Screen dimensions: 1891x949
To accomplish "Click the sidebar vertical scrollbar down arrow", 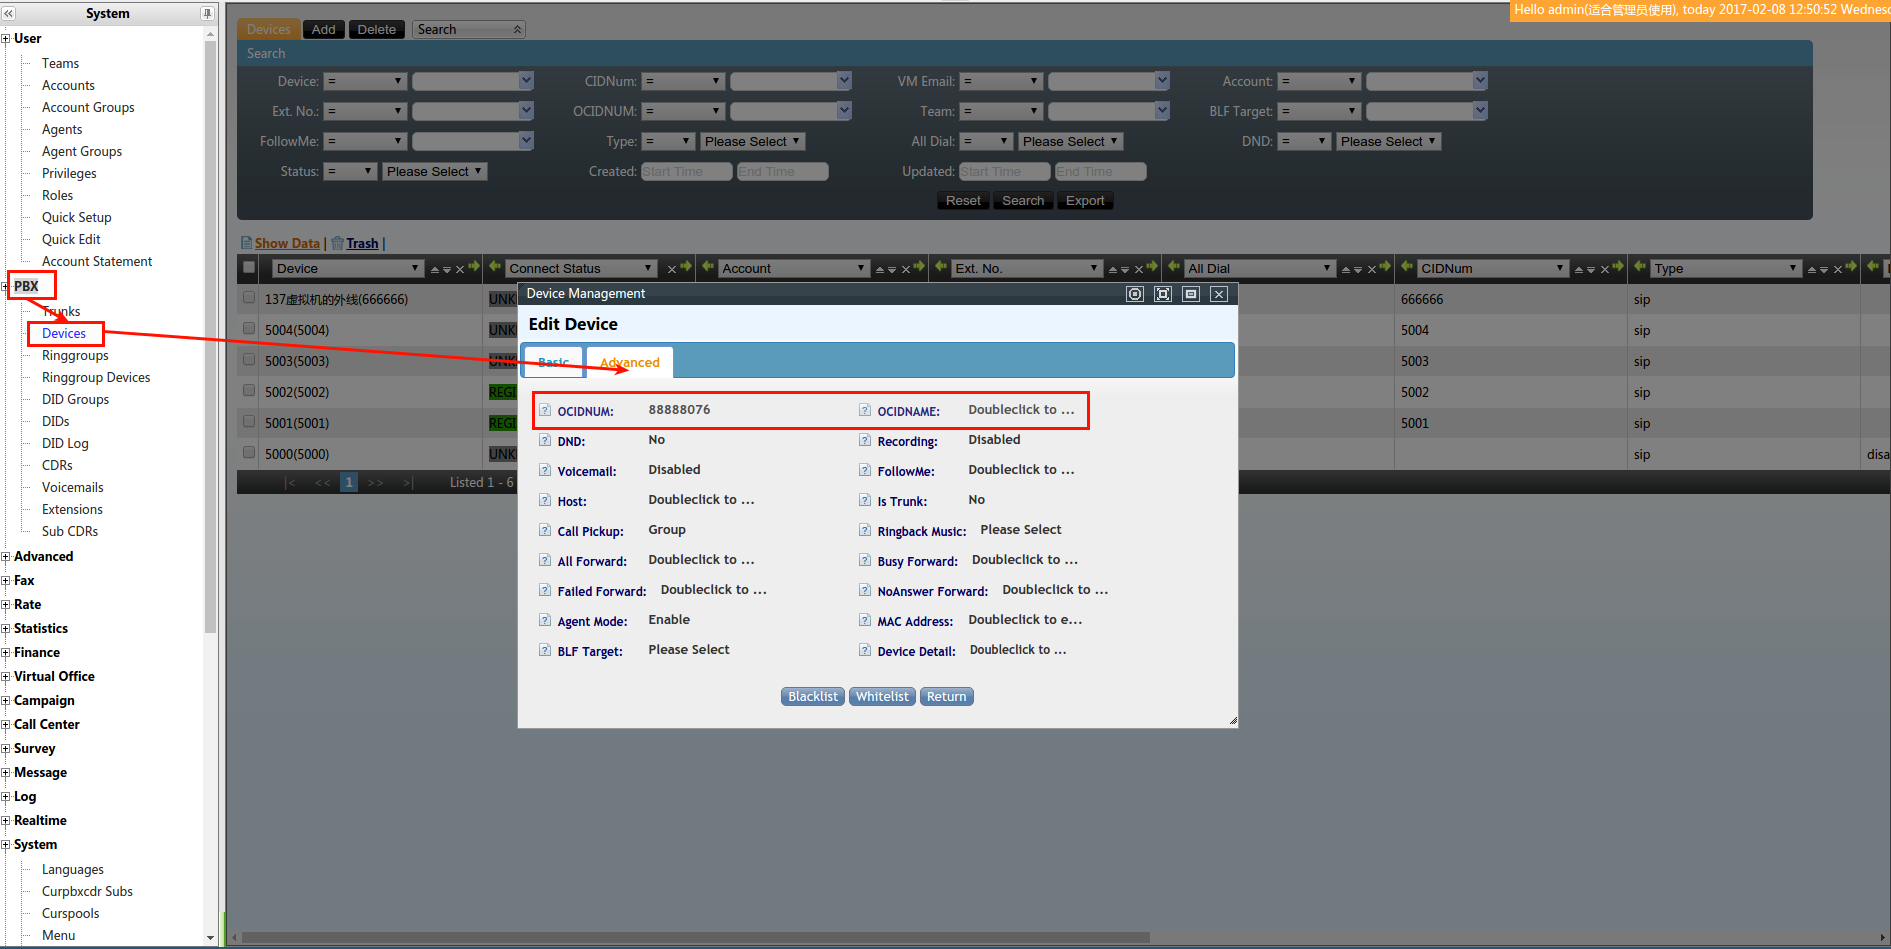I will coord(210,938).
